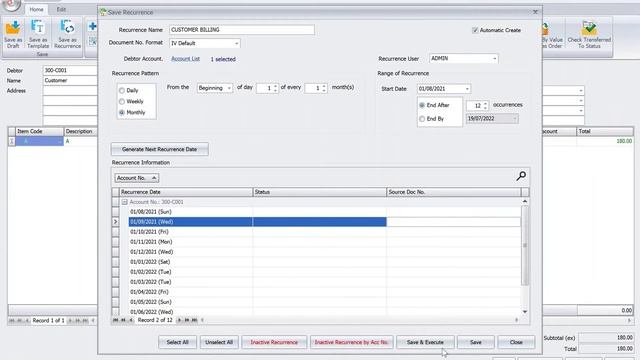Select Weekly recurrence pattern
The width and height of the screenshot is (640, 360).
[122, 101]
